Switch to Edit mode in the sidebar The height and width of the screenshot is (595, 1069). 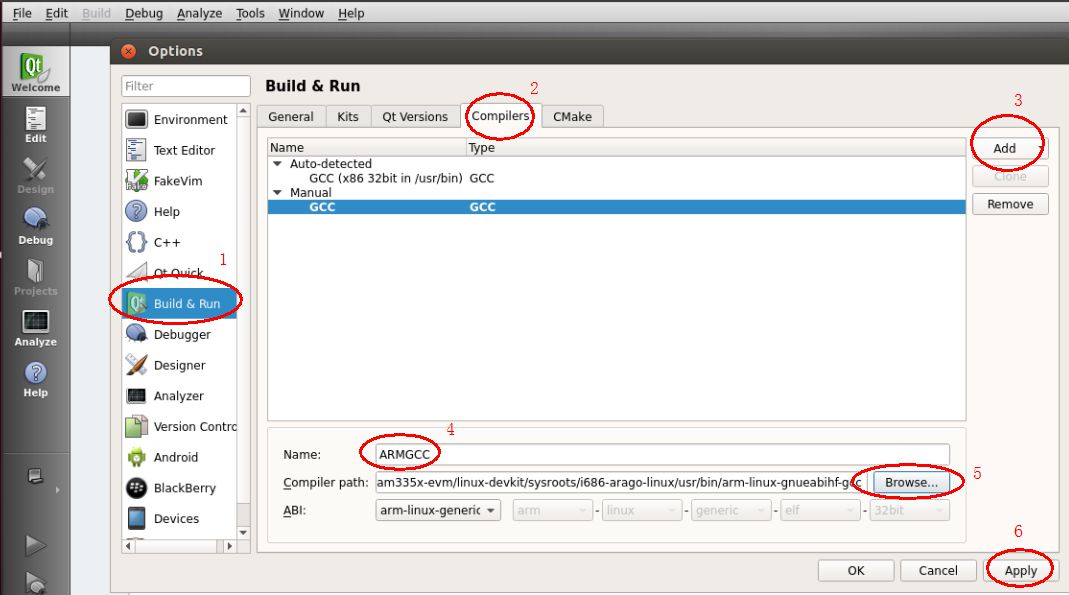point(35,125)
